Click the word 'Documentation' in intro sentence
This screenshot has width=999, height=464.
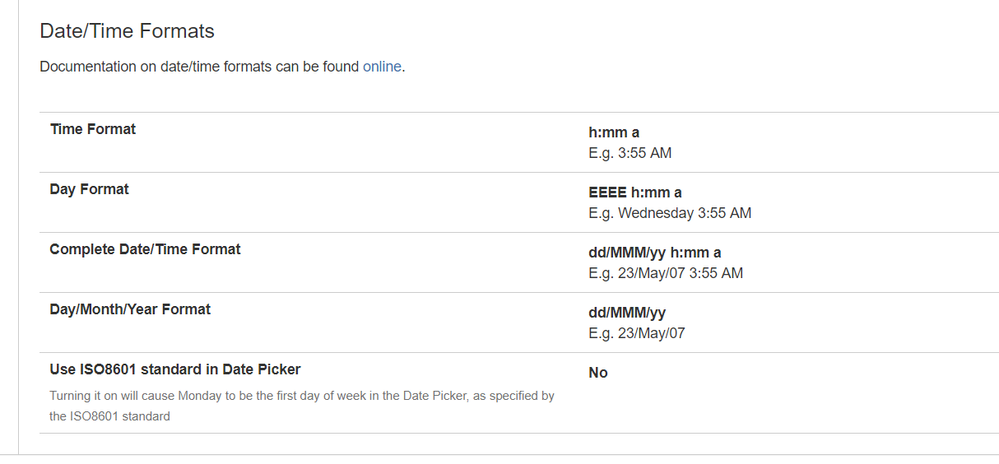coord(87,67)
